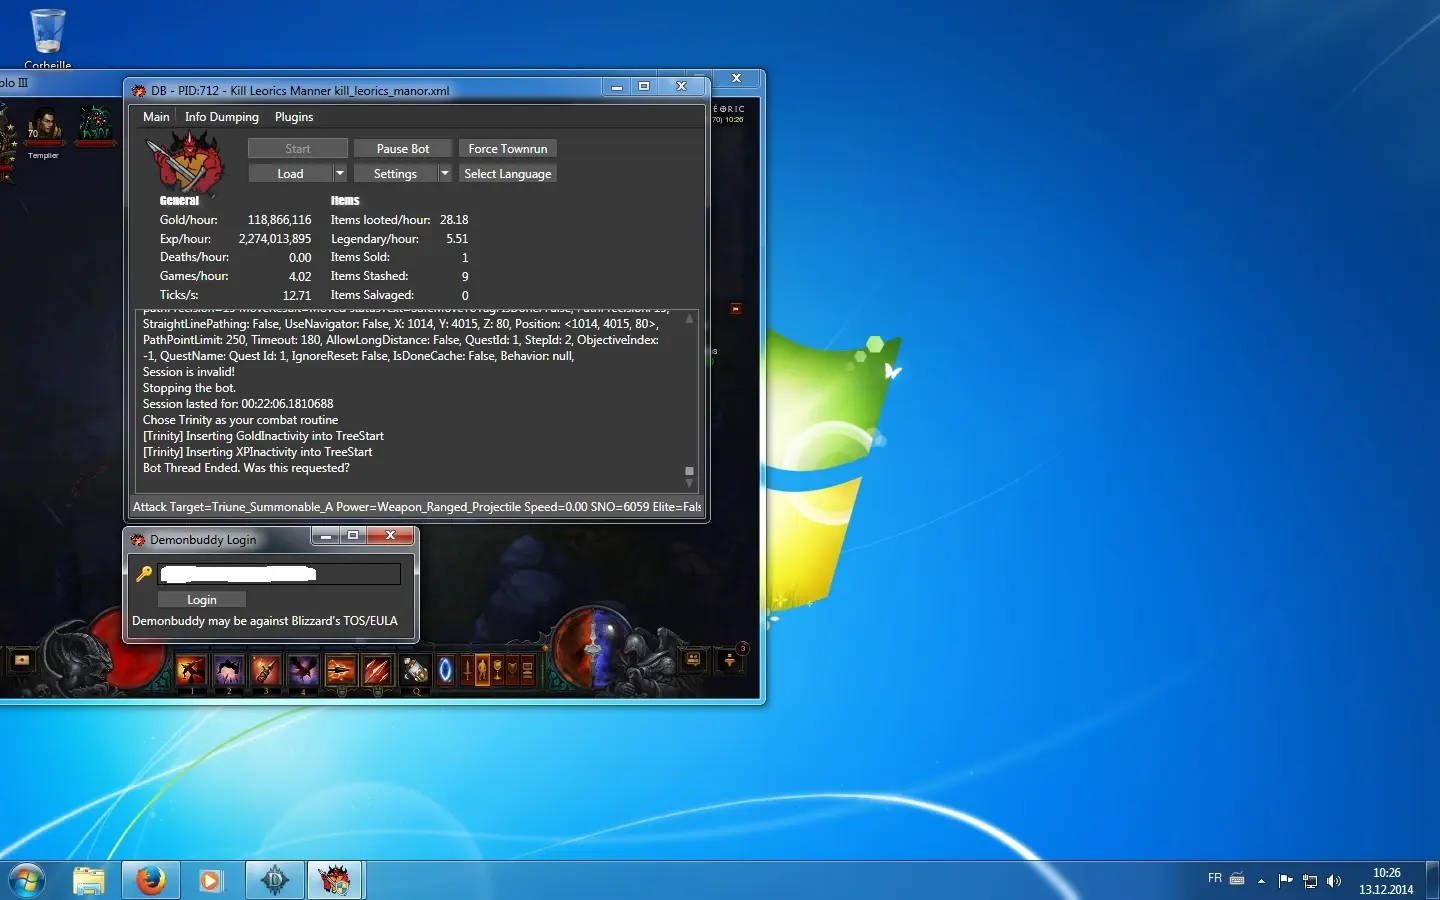
Task: Click the Login button
Action: (x=202, y=599)
